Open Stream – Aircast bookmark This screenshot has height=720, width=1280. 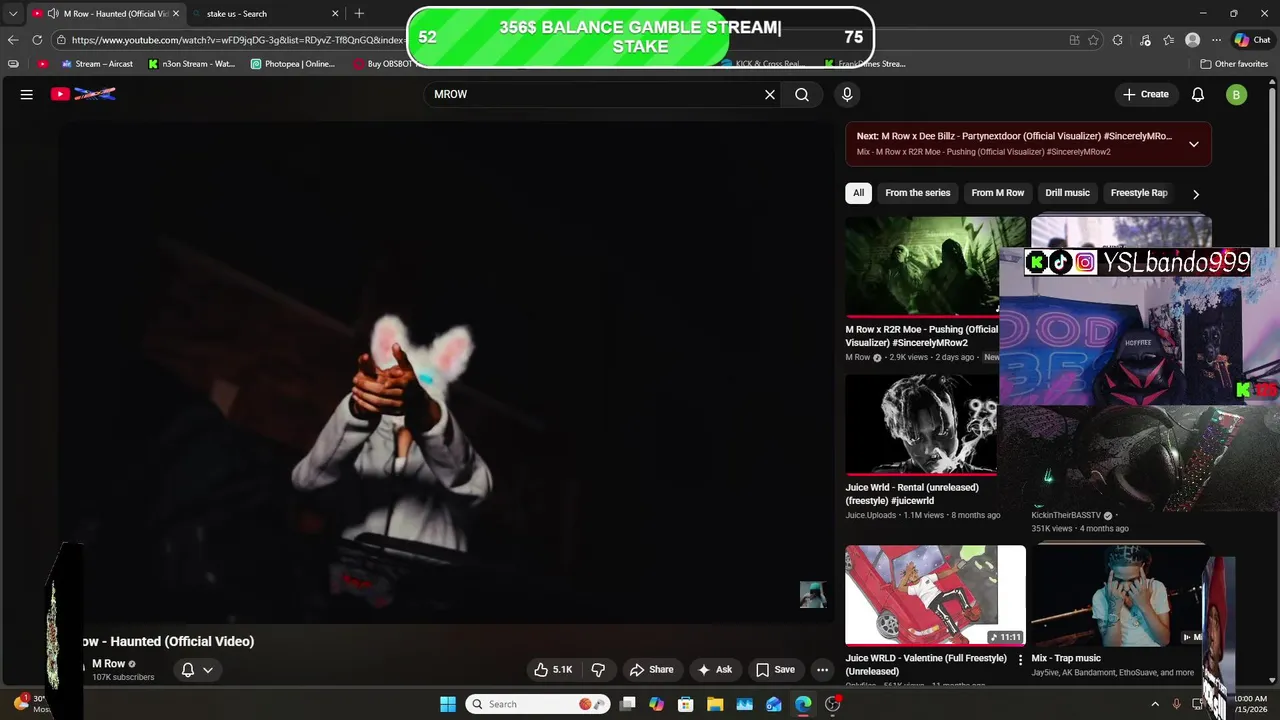(x=97, y=64)
